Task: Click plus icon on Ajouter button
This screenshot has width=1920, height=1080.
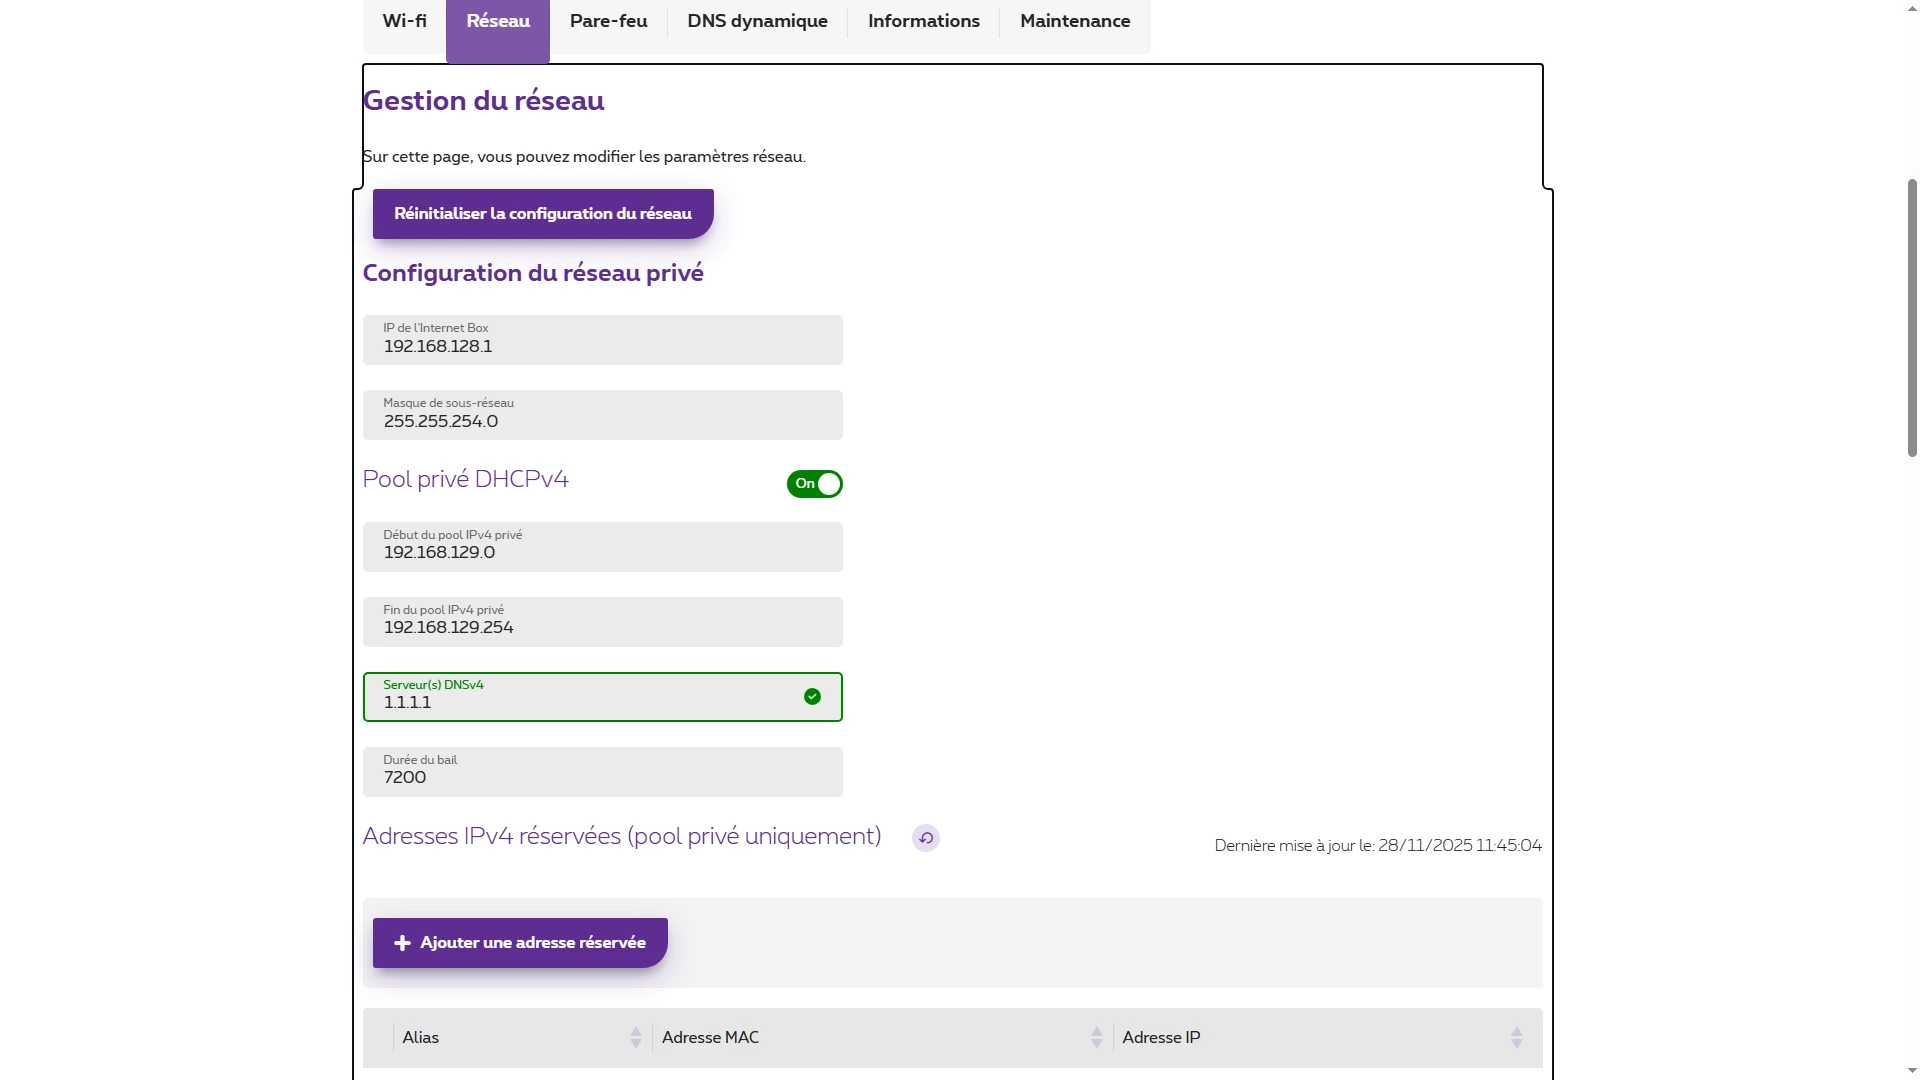Action: pyautogui.click(x=402, y=943)
